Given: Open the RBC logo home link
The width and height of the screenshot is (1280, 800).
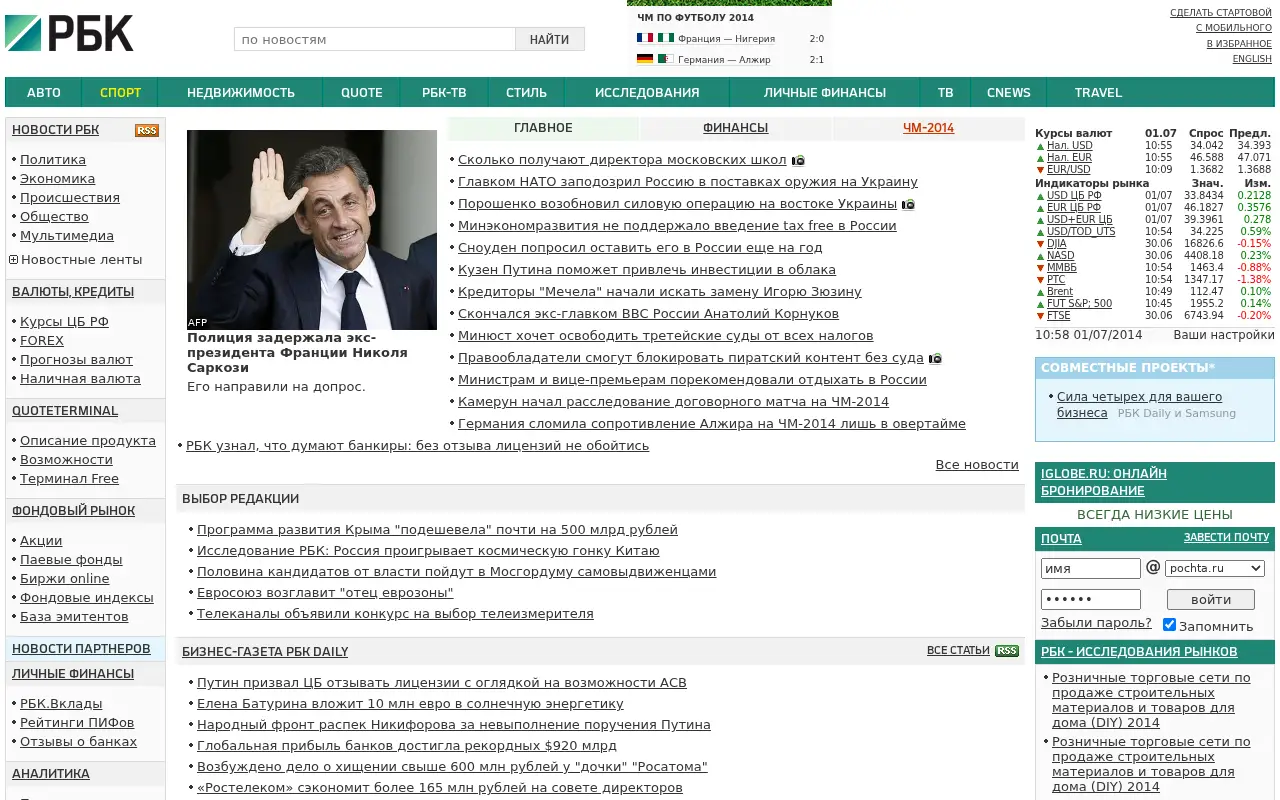Looking at the screenshot, I should click(x=69, y=33).
